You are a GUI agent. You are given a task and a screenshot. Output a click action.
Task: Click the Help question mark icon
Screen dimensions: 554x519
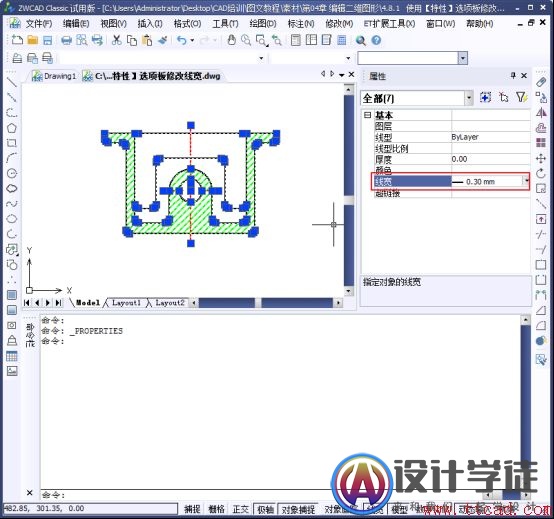coord(376,40)
